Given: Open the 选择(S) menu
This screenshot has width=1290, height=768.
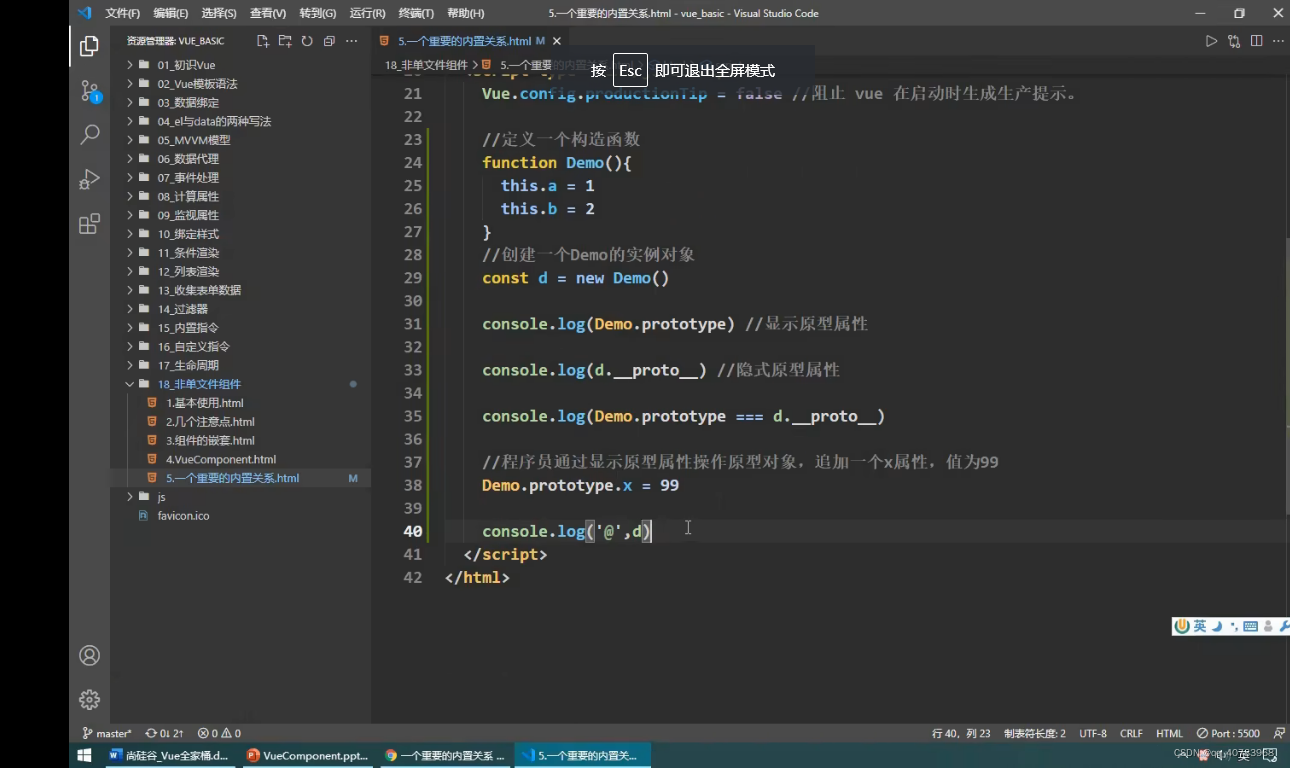Looking at the screenshot, I should pos(219,13).
